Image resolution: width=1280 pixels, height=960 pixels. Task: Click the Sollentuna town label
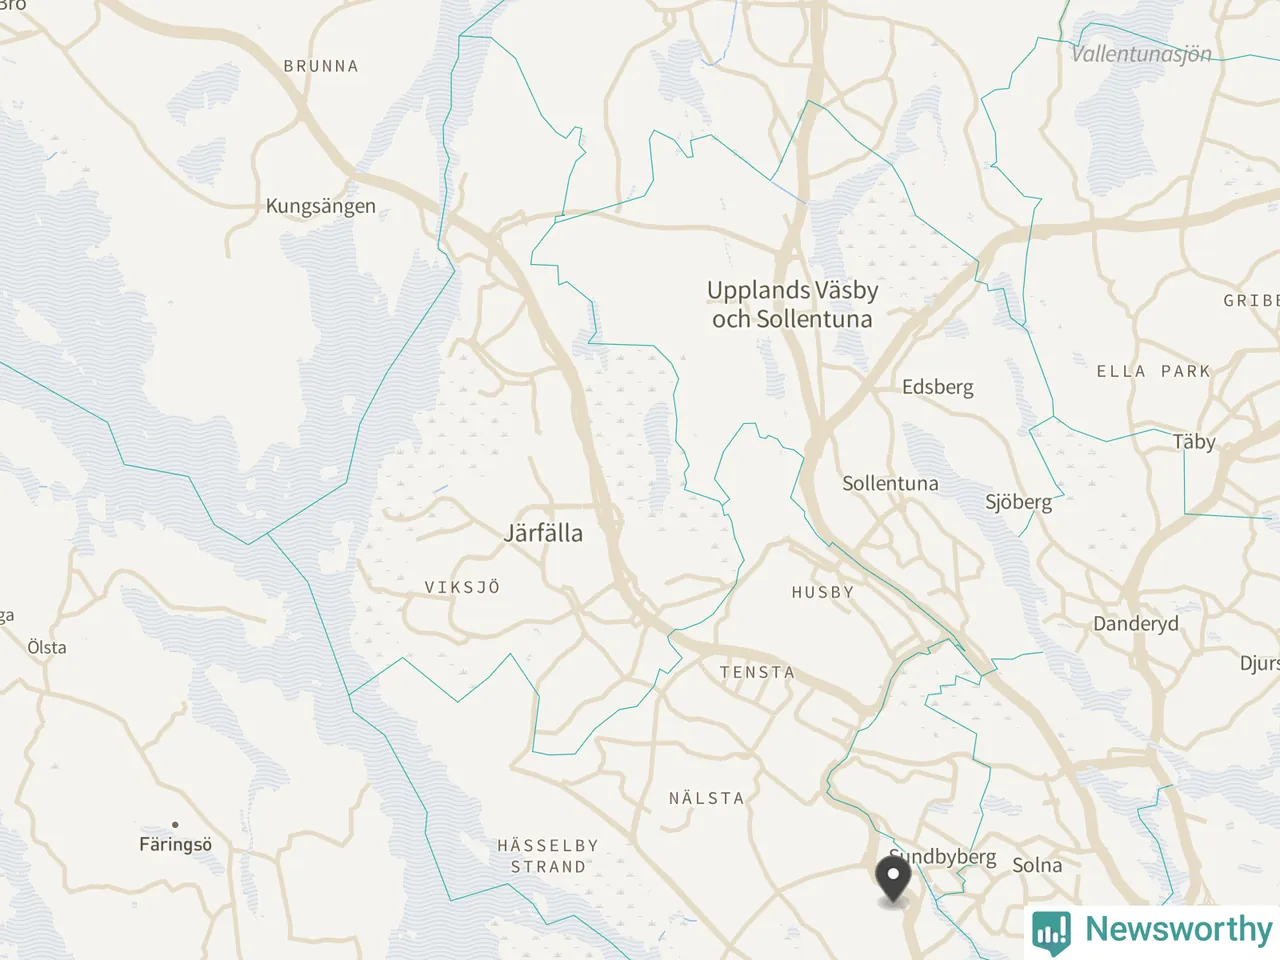[890, 484]
